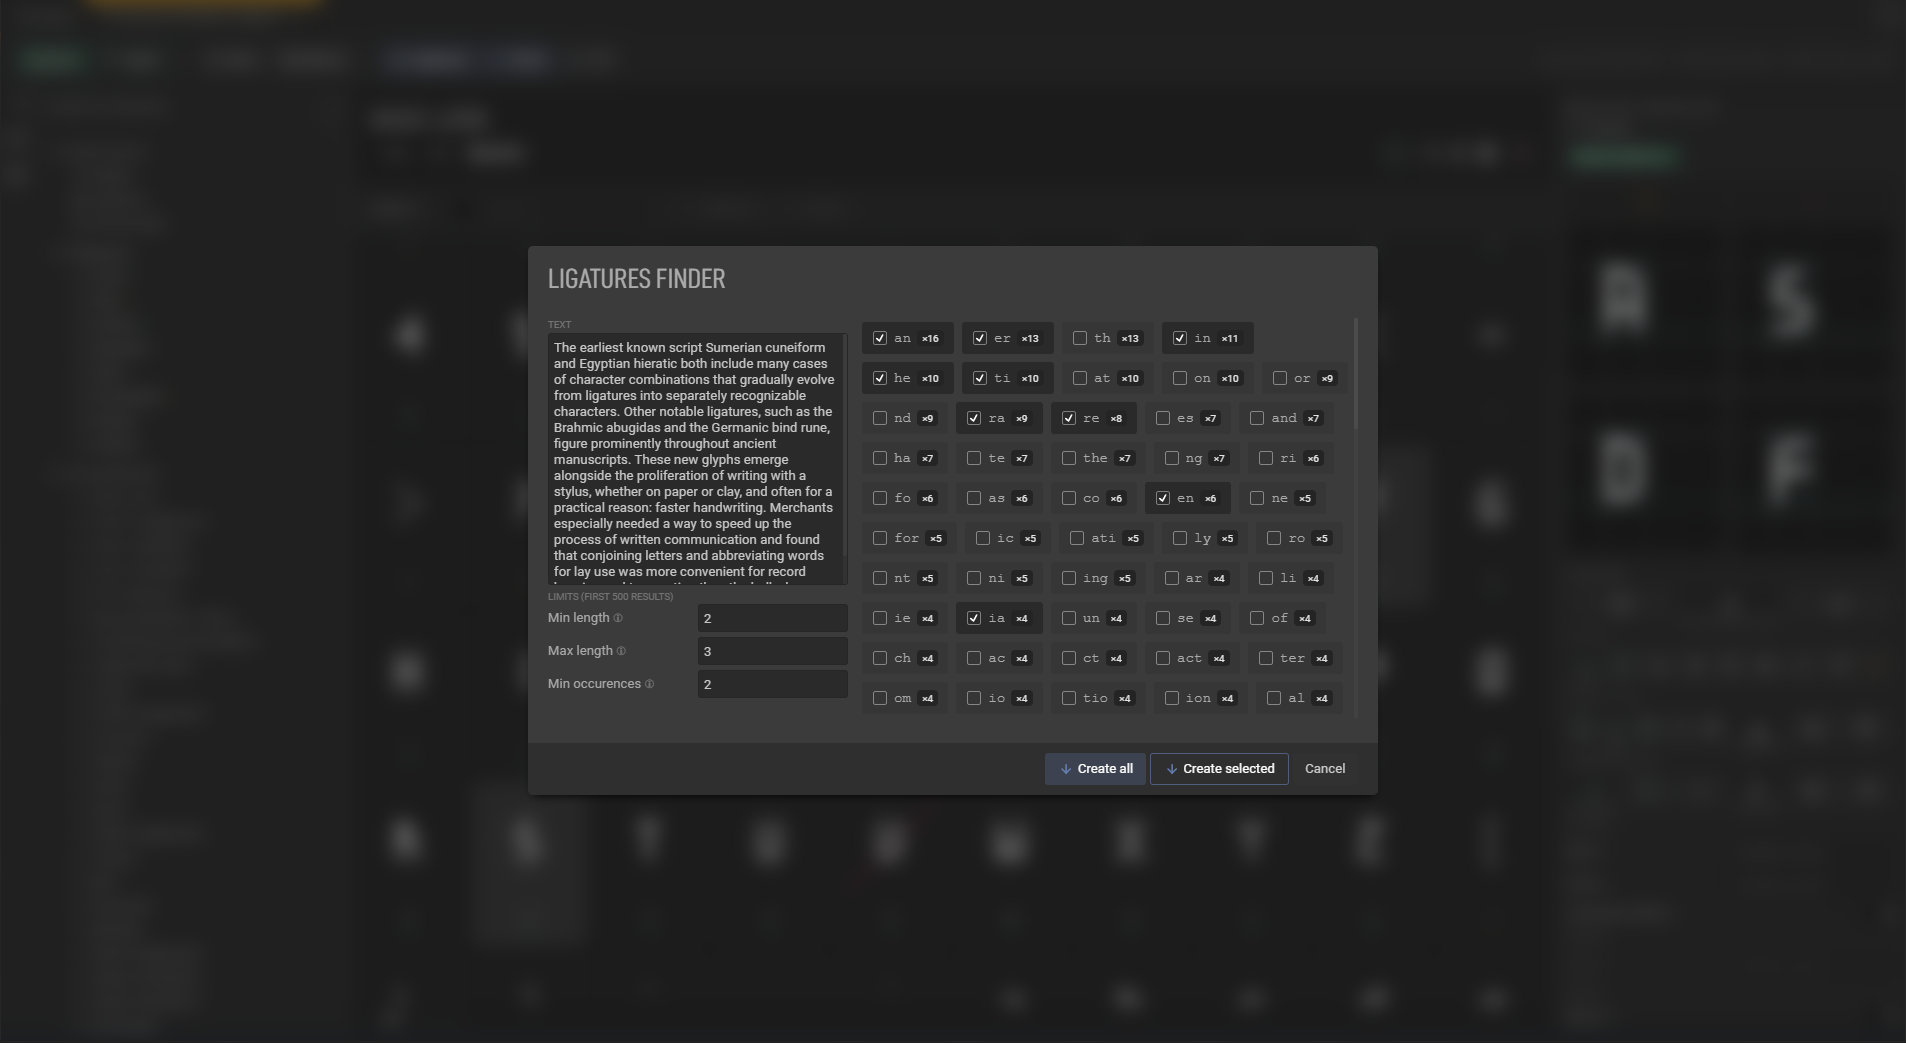This screenshot has width=1906, height=1043.
Task: Uncheck the 'ra' ligature checkbox
Action: (x=974, y=418)
